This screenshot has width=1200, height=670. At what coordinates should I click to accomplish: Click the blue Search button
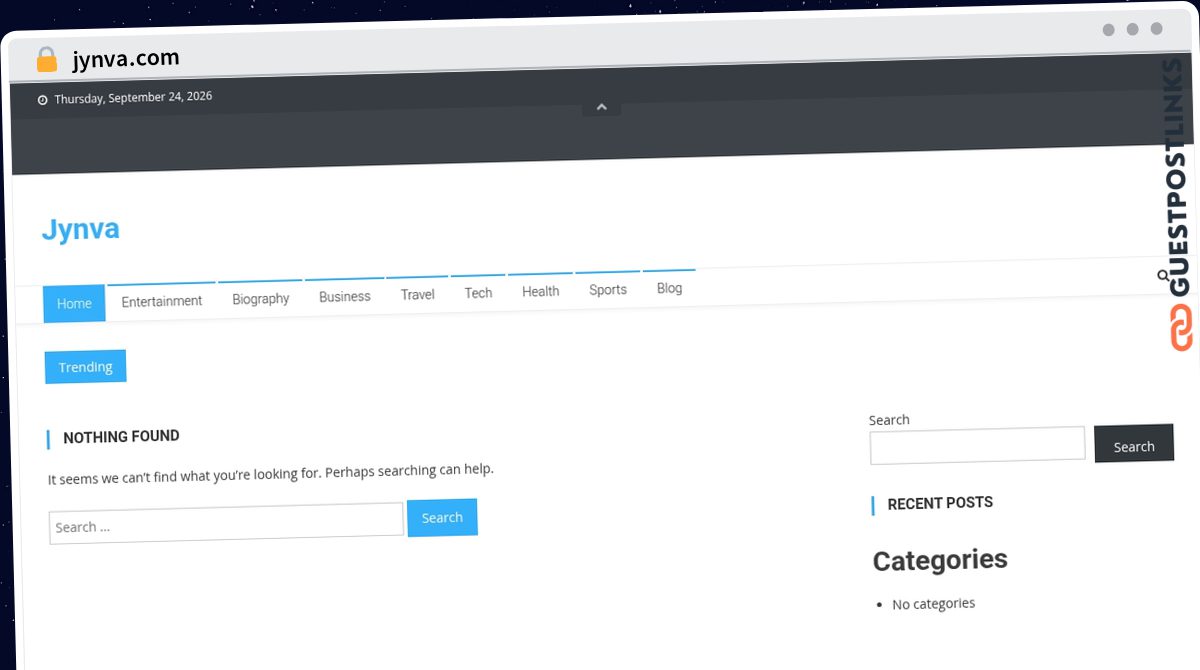[x=442, y=517]
